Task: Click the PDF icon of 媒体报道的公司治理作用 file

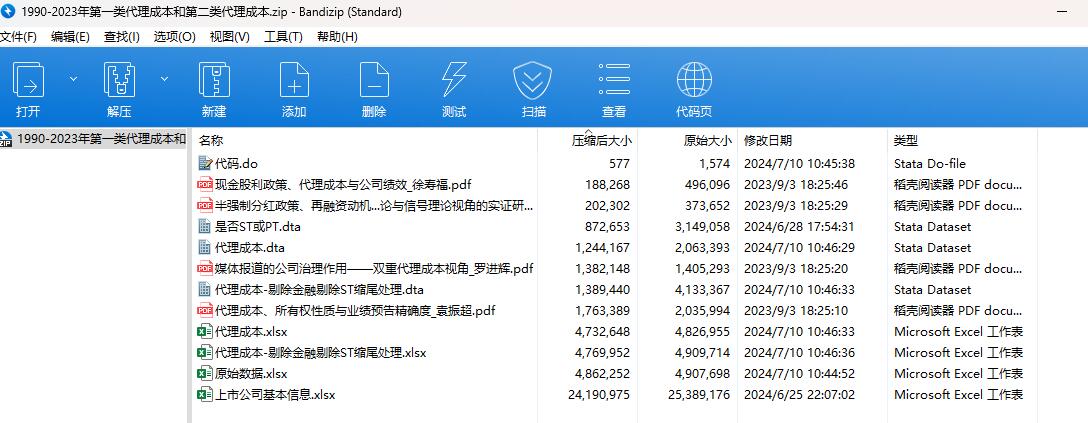Action: [x=205, y=268]
